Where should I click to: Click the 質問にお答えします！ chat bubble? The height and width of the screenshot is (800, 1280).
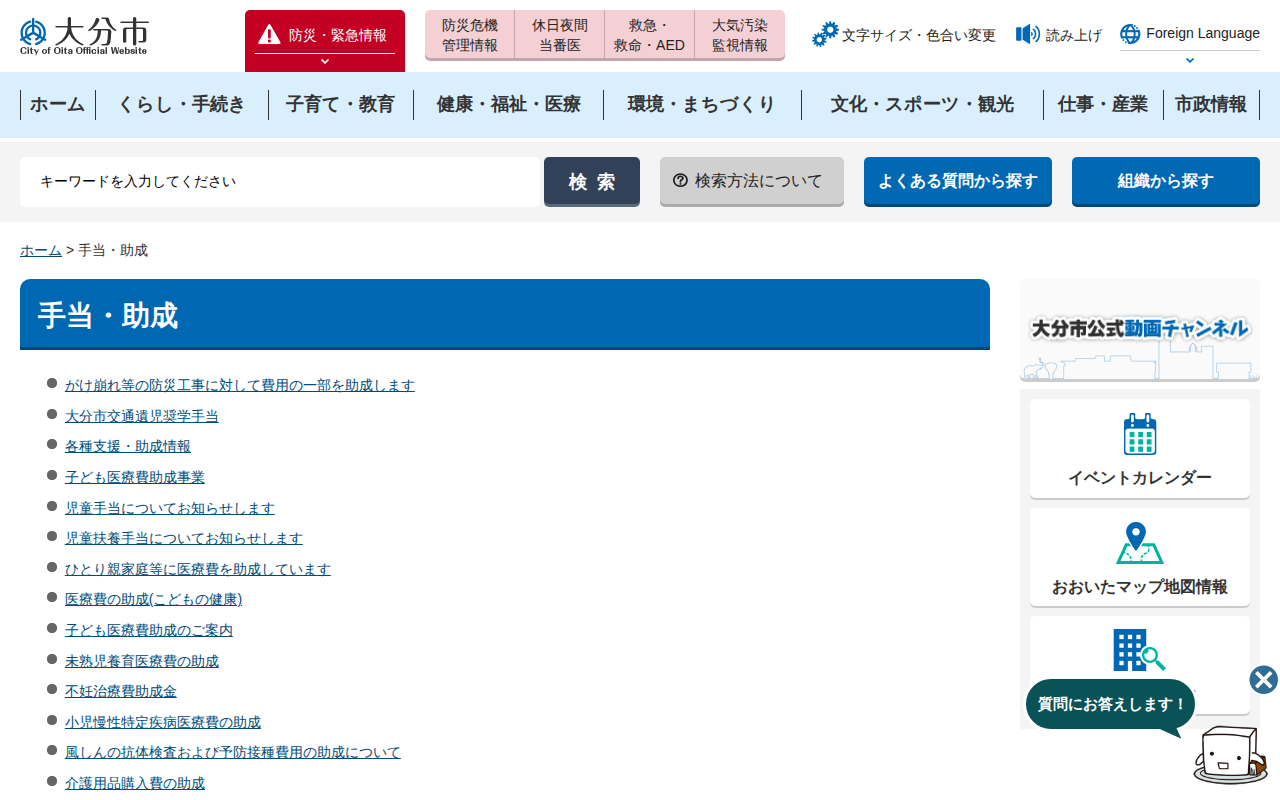[1111, 704]
